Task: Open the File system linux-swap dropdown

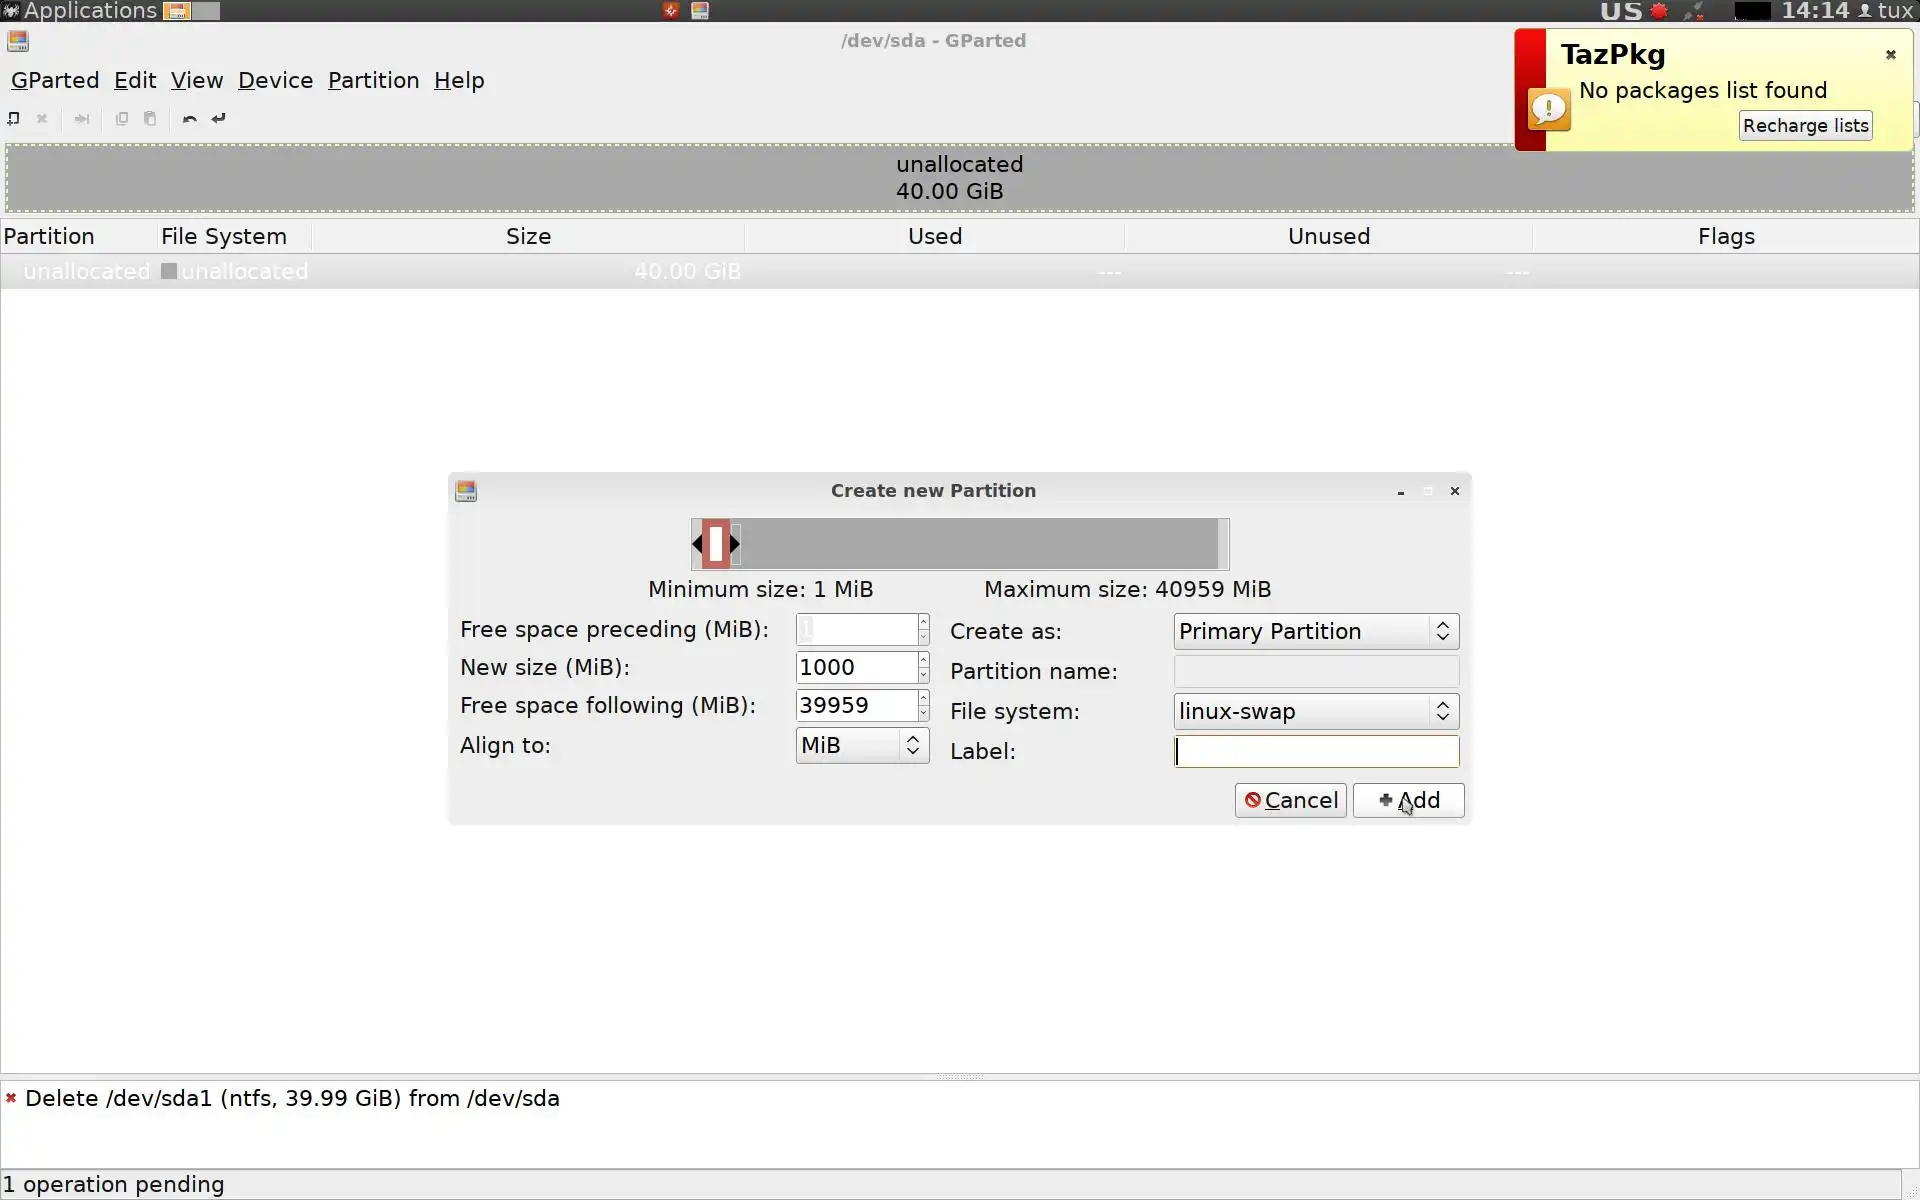Action: (1316, 711)
